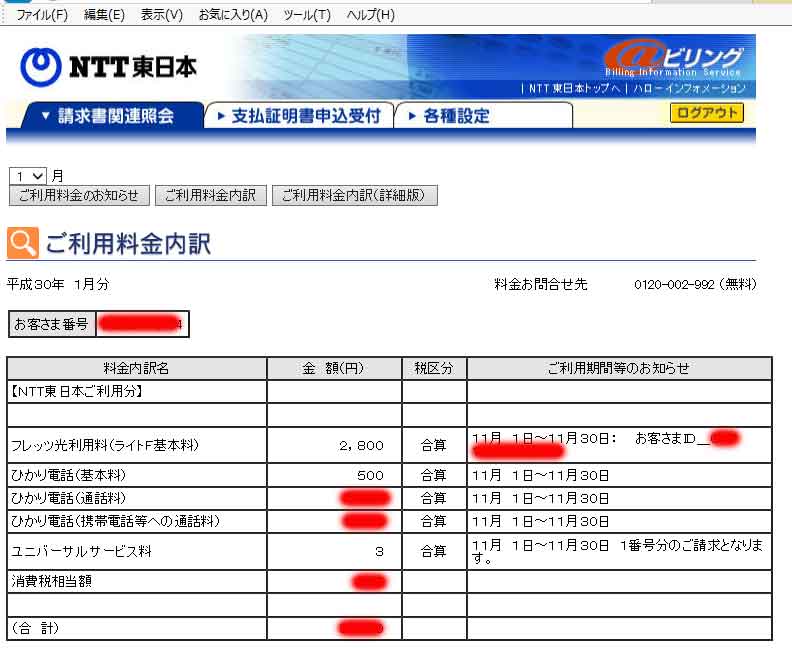Click the 0120-002-992 inquiry phone number
Viewport: 792px width, 648px height.
675,285
